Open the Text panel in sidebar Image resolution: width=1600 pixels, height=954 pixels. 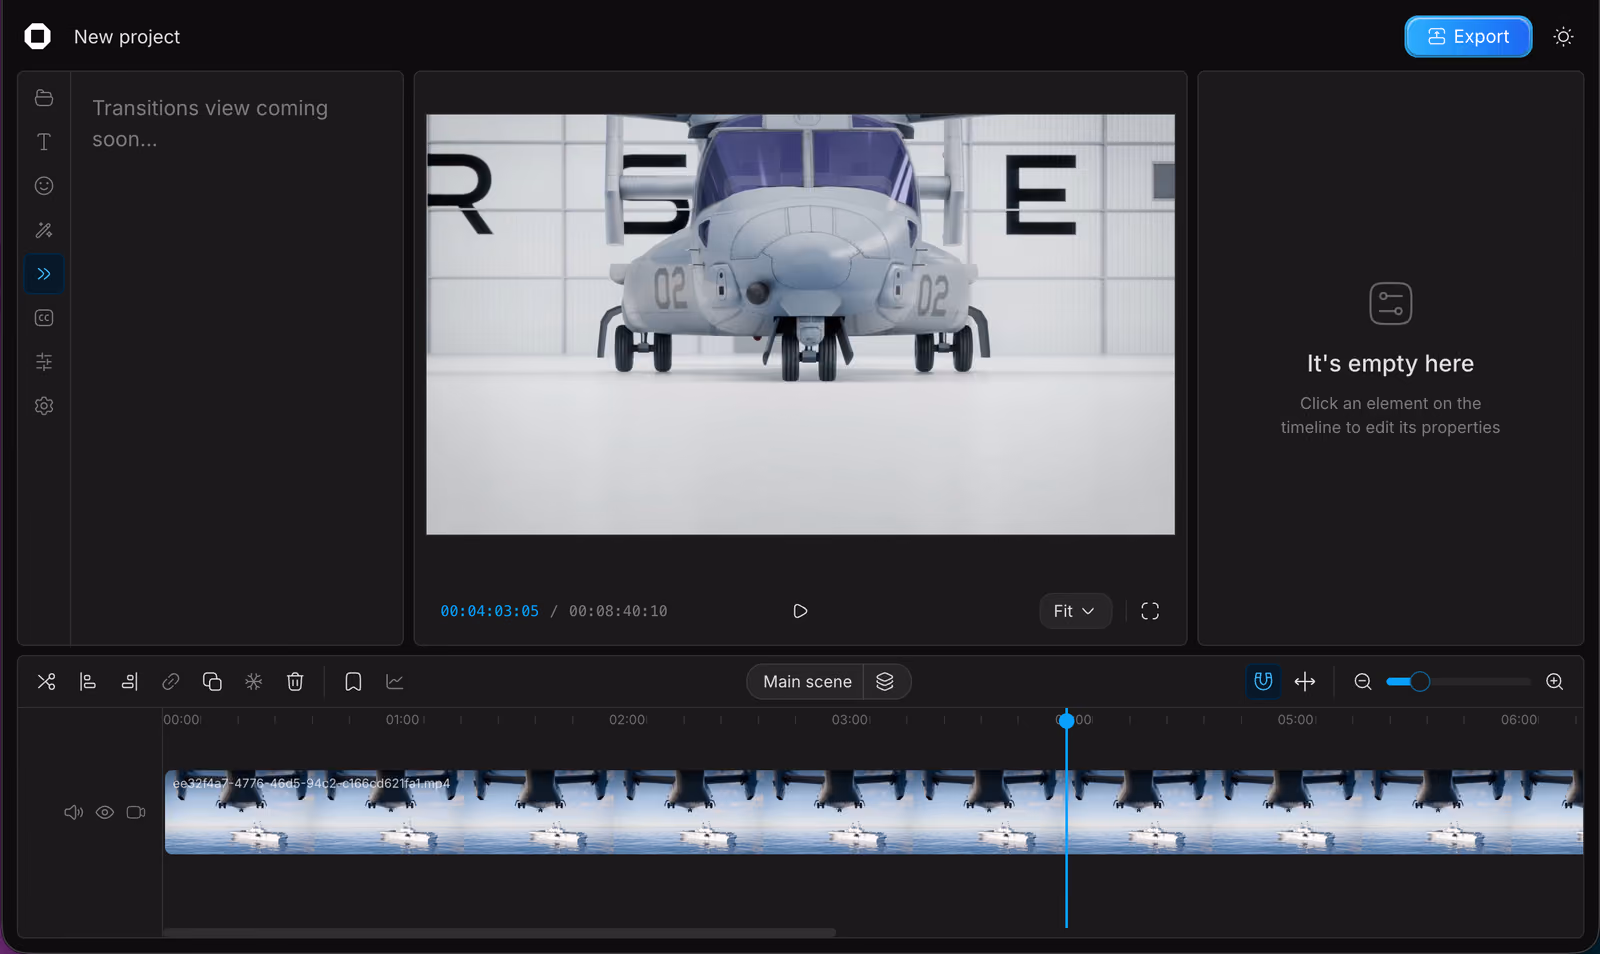[x=44, y=142]
